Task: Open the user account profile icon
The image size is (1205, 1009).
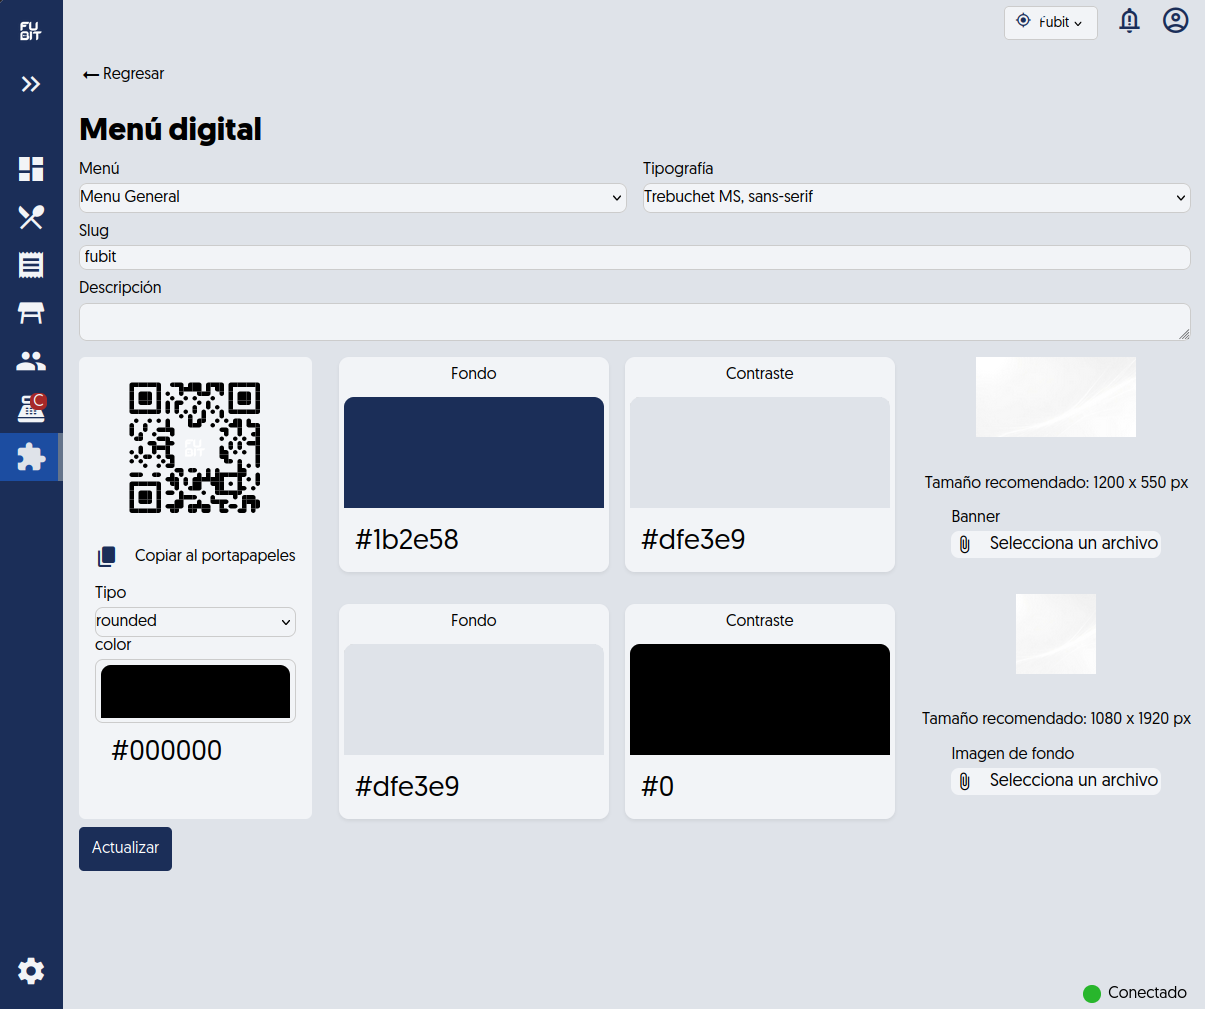Action: 1176,20
